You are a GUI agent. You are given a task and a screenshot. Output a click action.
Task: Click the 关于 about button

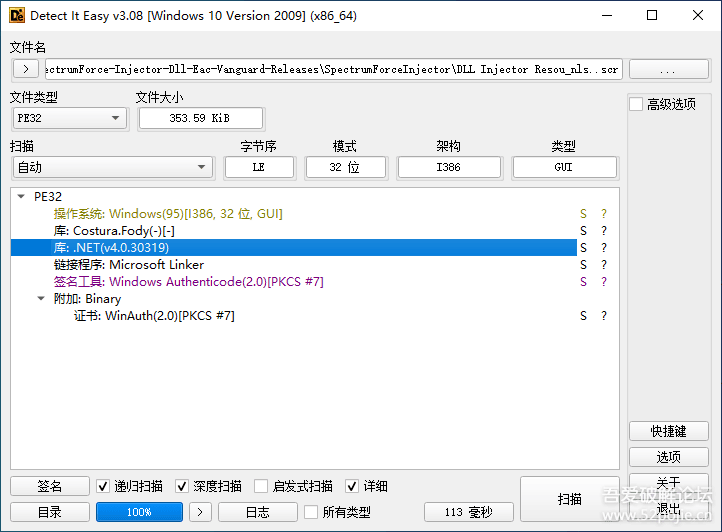(x=669, y=482)
